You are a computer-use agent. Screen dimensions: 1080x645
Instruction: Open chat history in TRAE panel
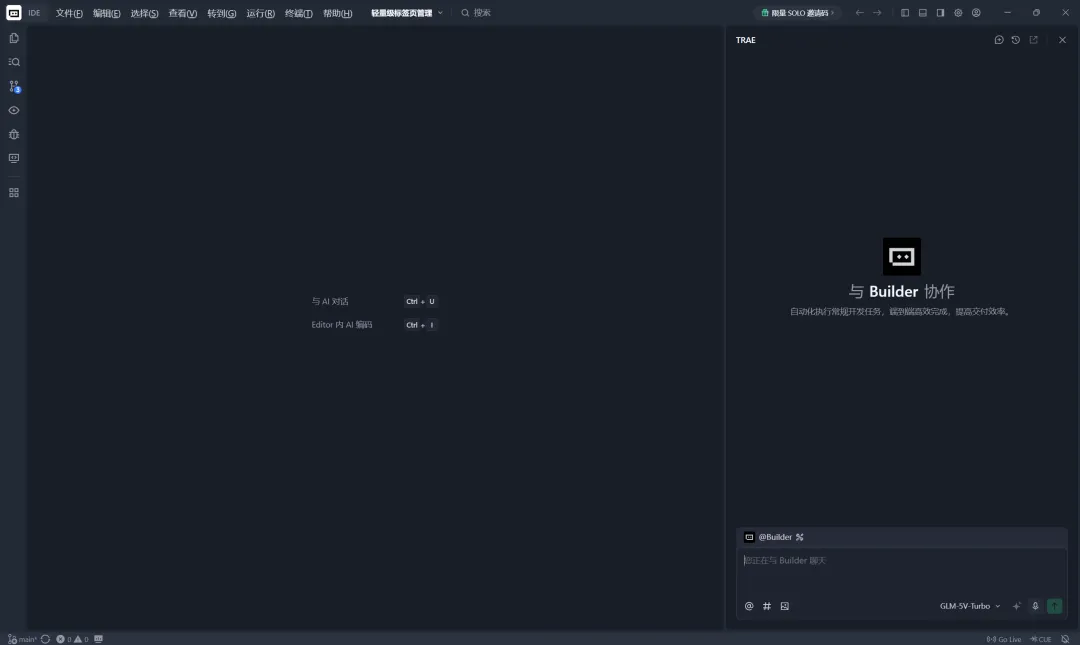pyautogui.click(x=1015, y=40)
